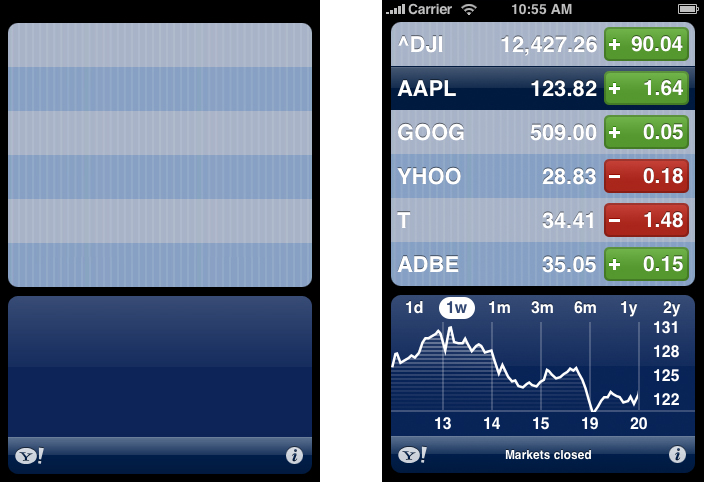Toggle the red -1.48 change badge
Viewport: 704px width, 482px height.
(646, 220)
